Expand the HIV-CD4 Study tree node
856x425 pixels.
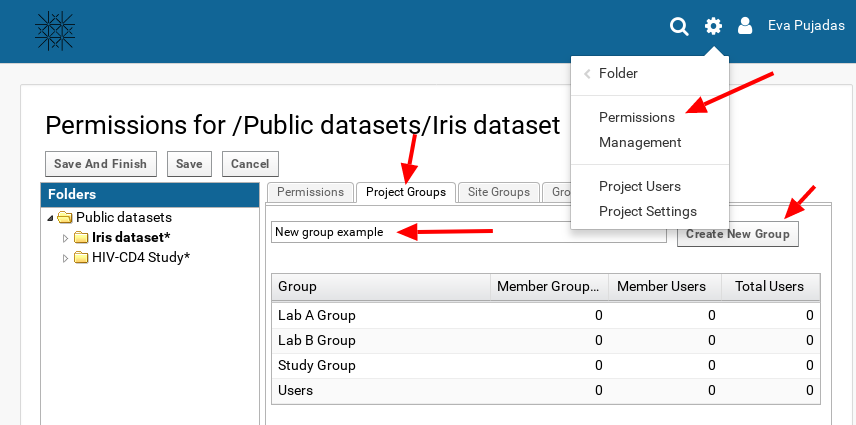coord(66,258)
